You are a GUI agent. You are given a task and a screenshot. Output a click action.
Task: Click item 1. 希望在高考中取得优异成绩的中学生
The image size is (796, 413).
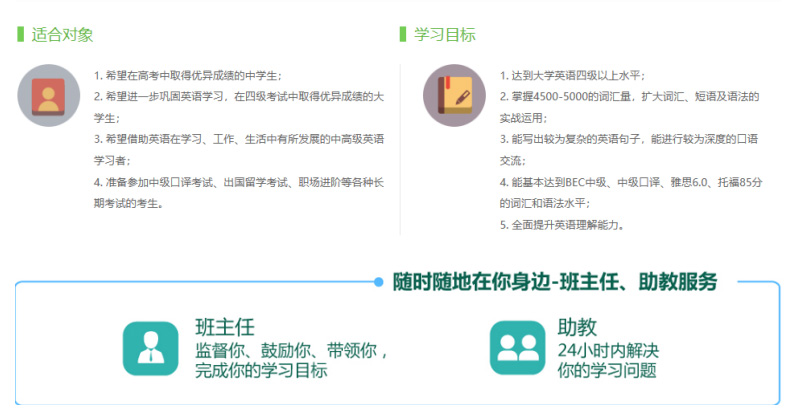[x=187, y=76]
